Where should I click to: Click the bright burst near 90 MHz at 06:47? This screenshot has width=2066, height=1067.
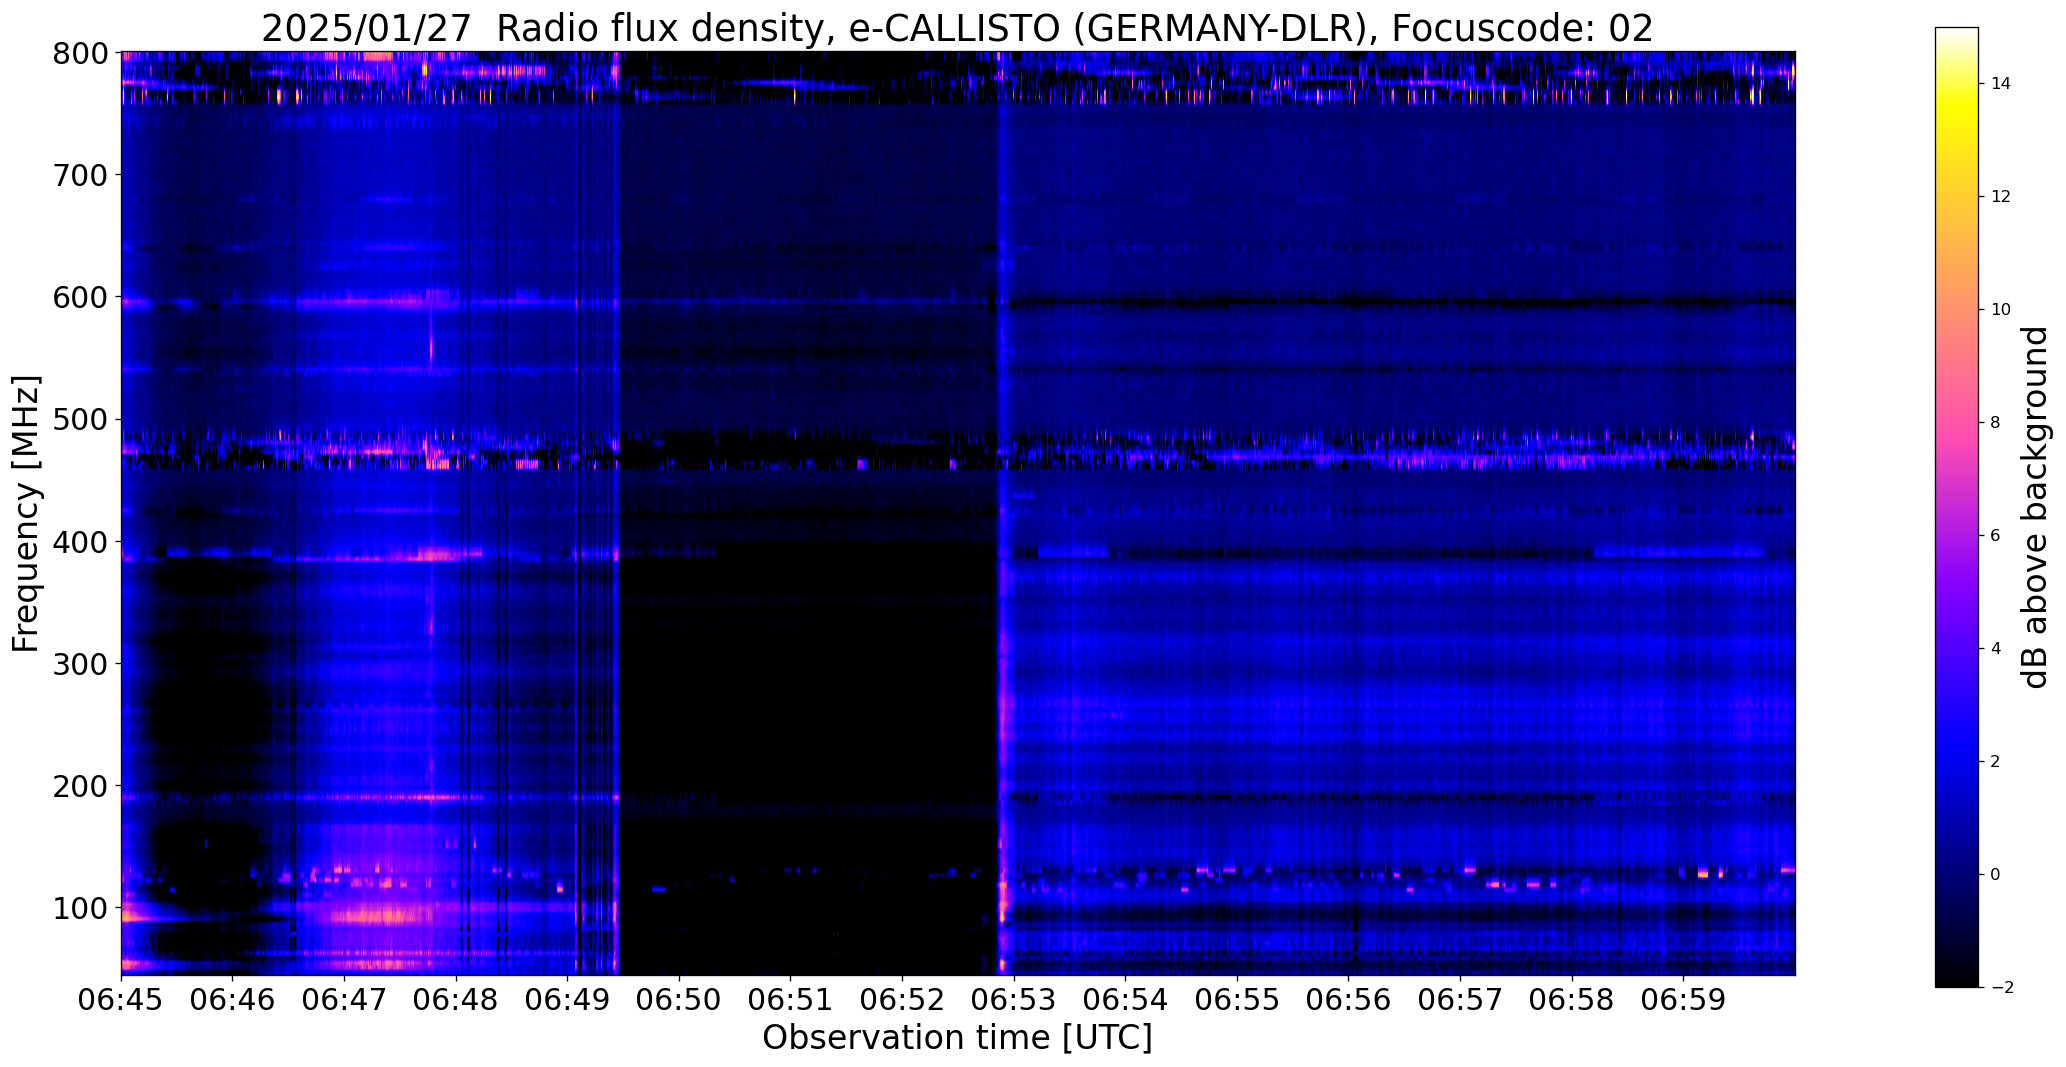pos(382,914)
